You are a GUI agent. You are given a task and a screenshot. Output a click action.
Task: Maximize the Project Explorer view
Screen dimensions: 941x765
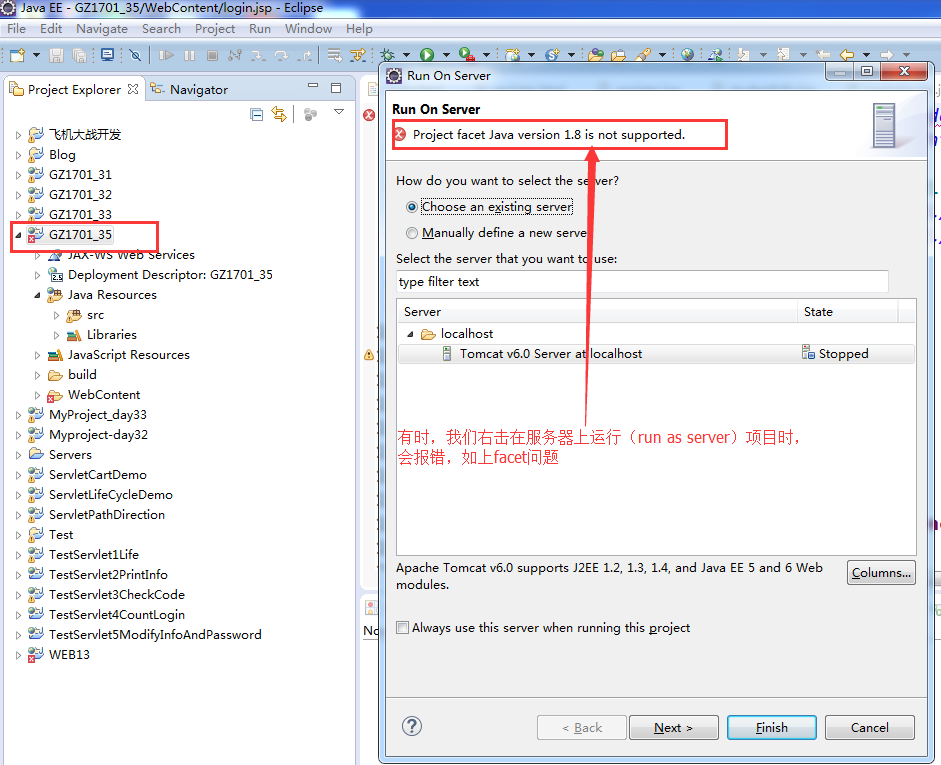336,88
